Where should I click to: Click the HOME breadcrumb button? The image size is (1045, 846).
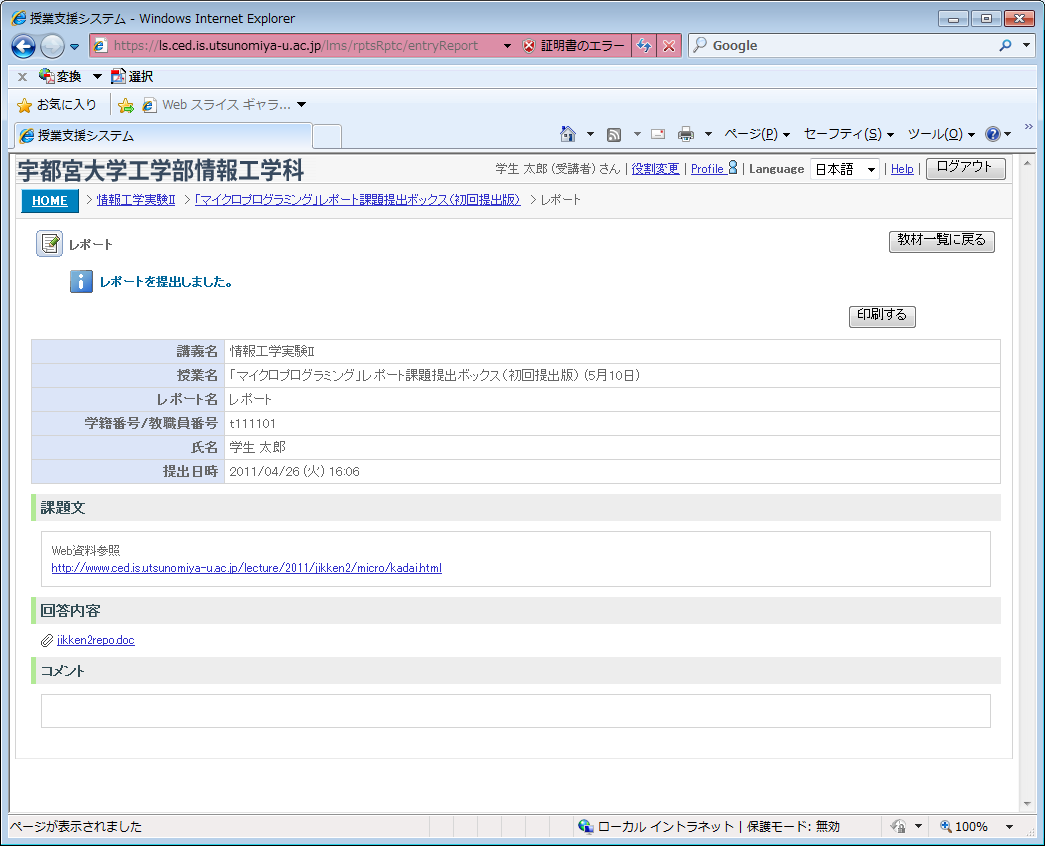(49, 200)
